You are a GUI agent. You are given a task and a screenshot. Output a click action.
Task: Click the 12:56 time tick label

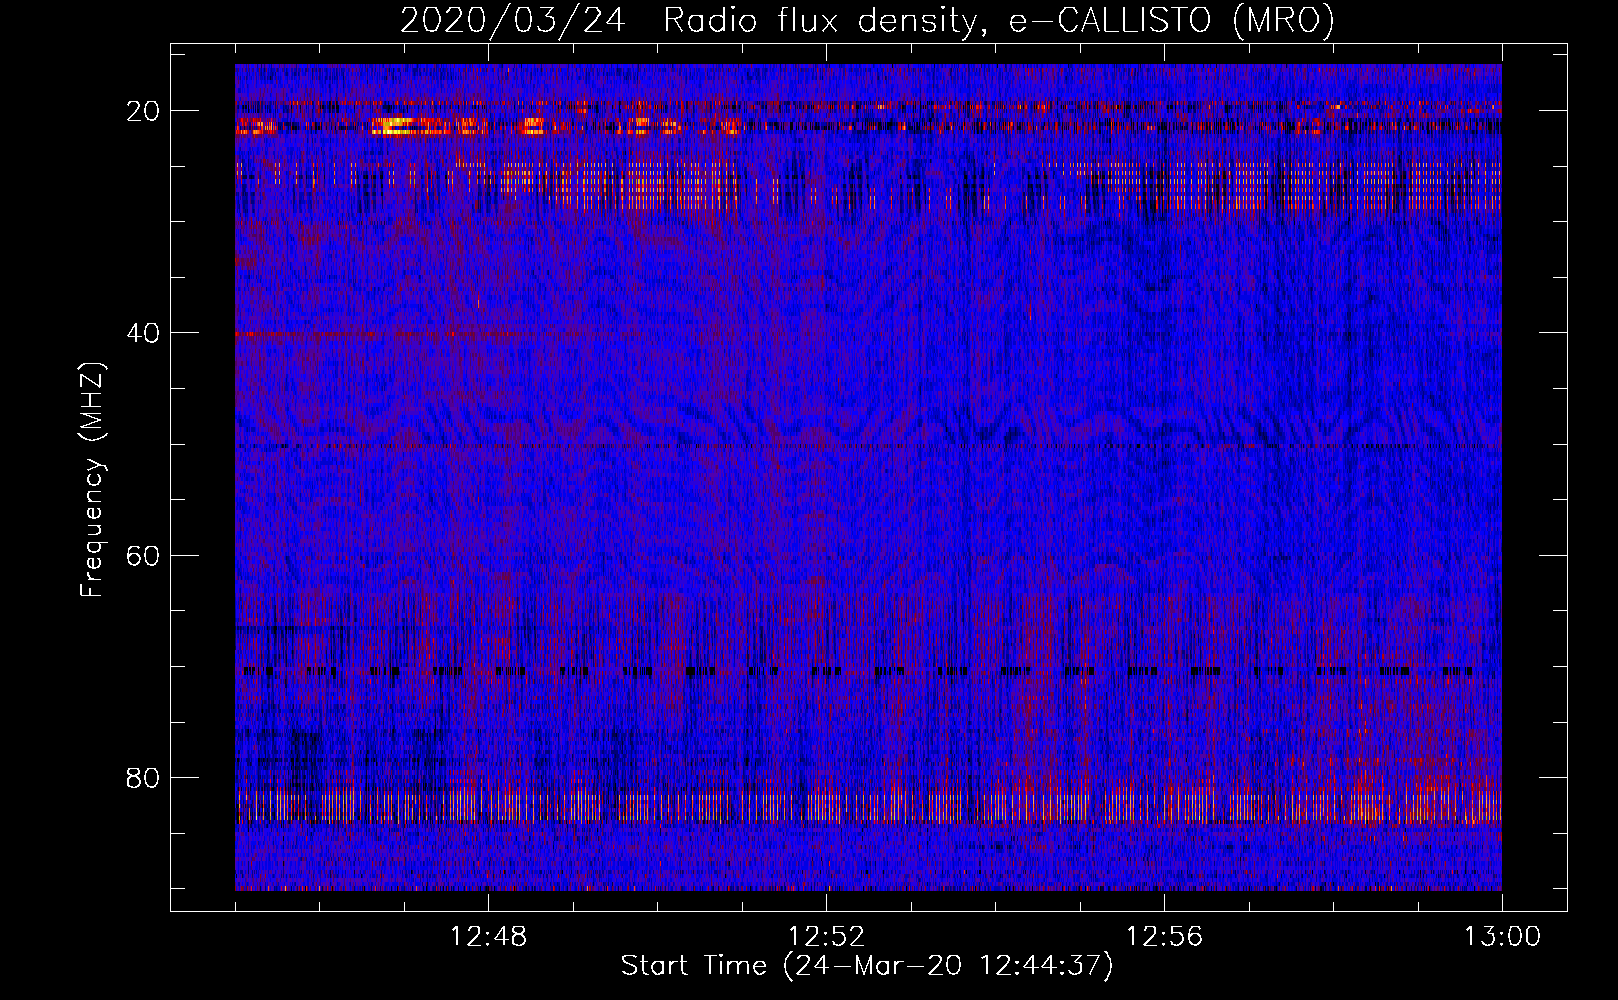coord(1164,937)
